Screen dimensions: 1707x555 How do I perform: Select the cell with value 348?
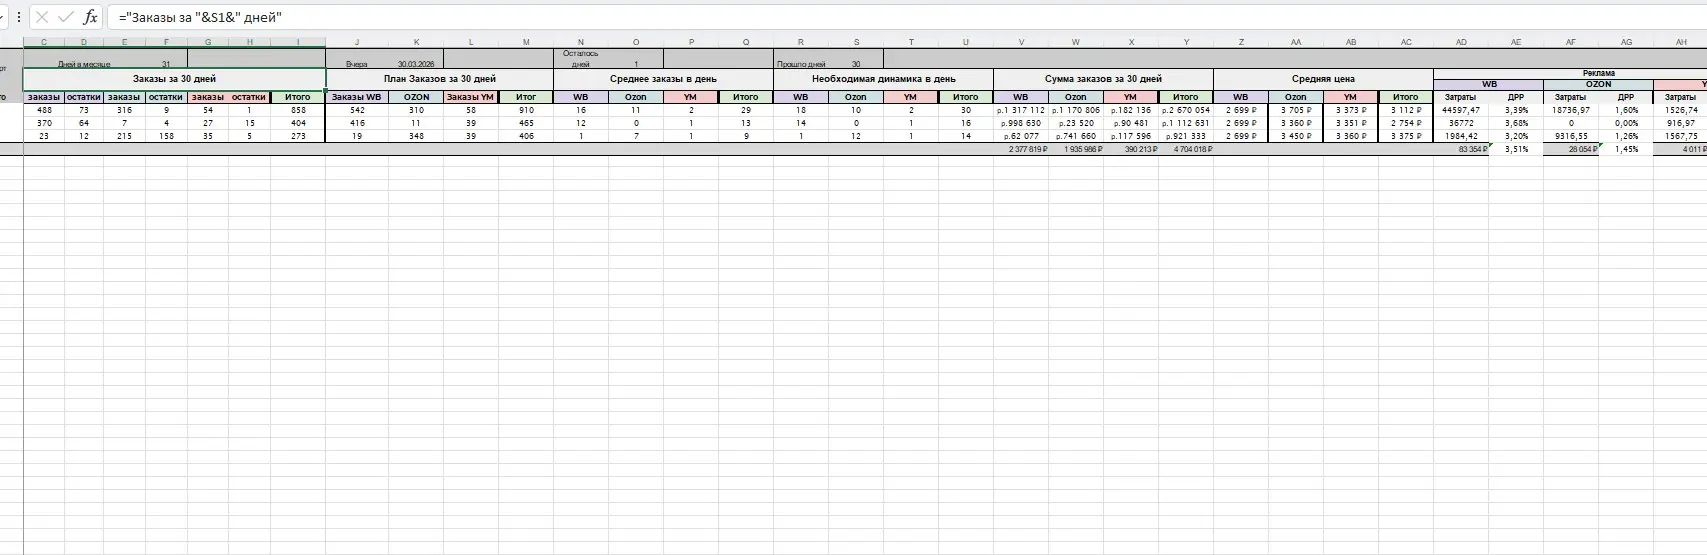pos(416,136)
